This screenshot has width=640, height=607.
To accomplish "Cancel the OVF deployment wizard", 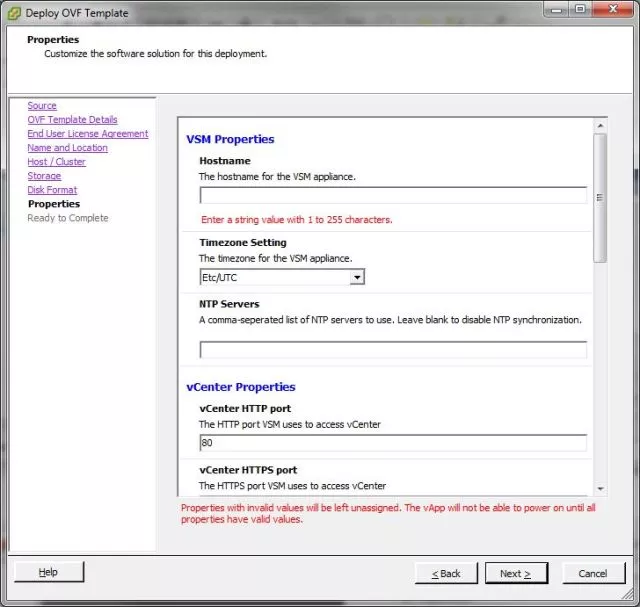I will (x=593, y=574).
